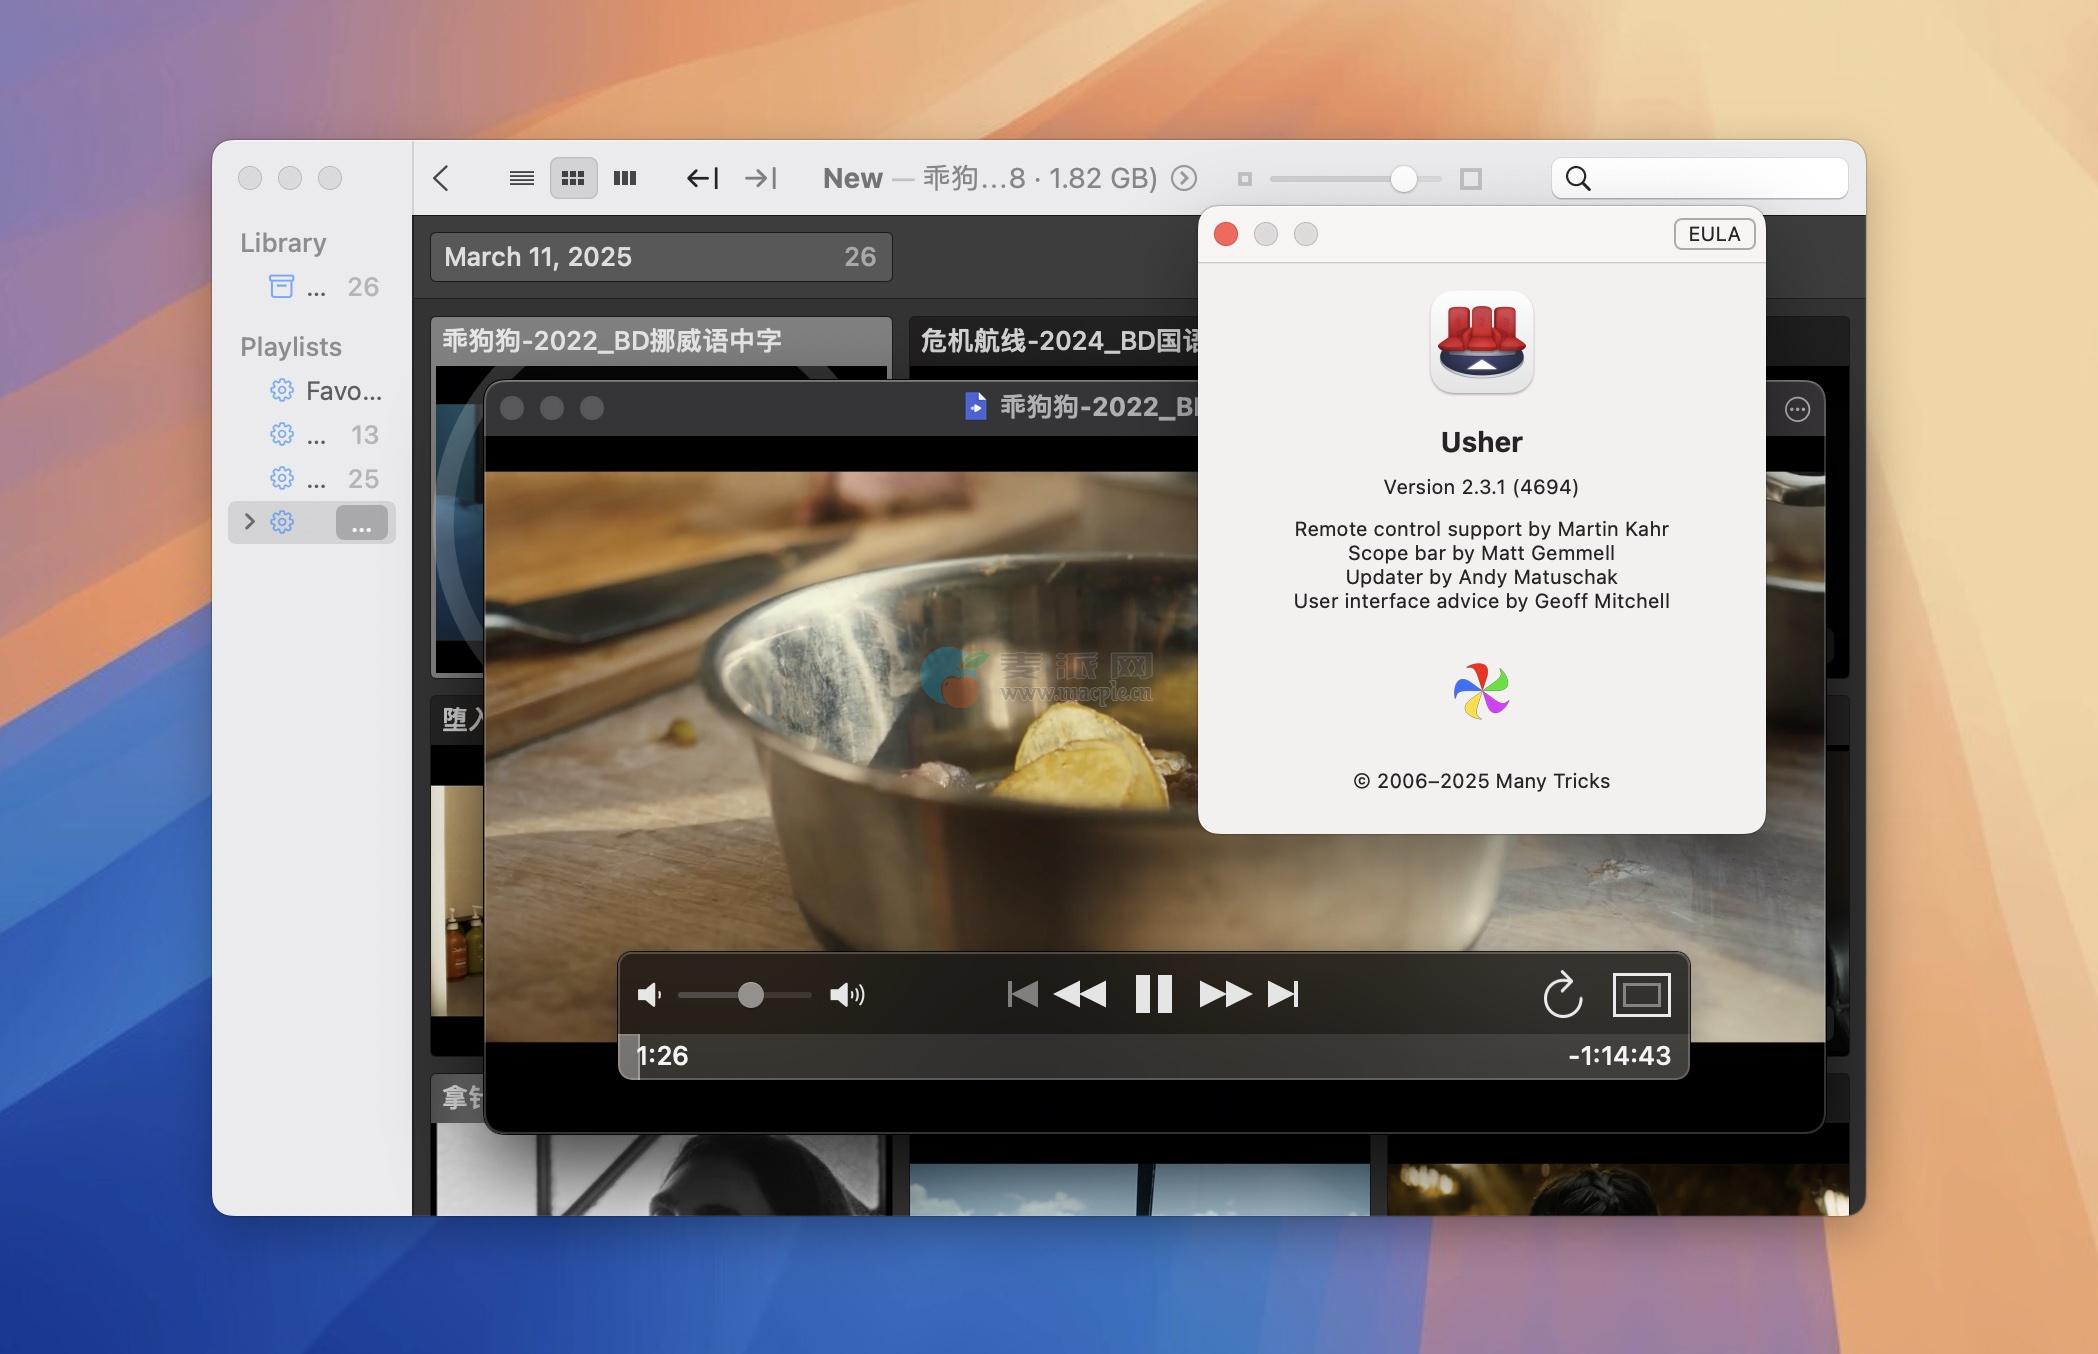Jump to first item arrow
2098x1354 pixels.
(703, 178)
